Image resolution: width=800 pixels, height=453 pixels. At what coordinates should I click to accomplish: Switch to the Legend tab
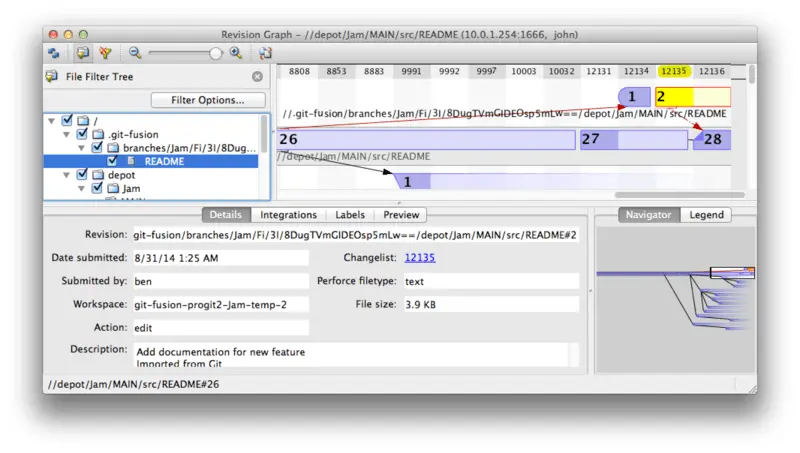[x=707, y=215]
